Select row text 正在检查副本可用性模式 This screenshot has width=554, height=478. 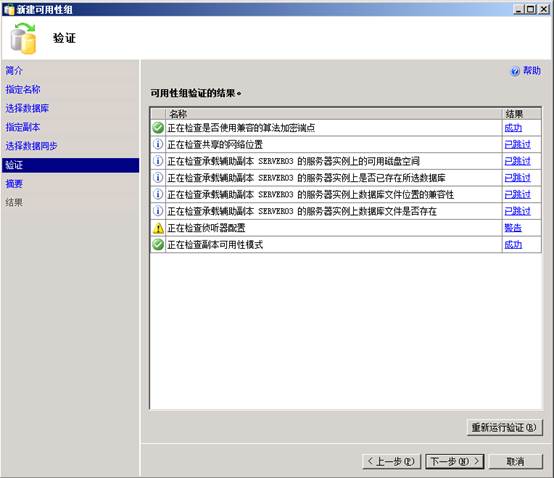point(215,244)
